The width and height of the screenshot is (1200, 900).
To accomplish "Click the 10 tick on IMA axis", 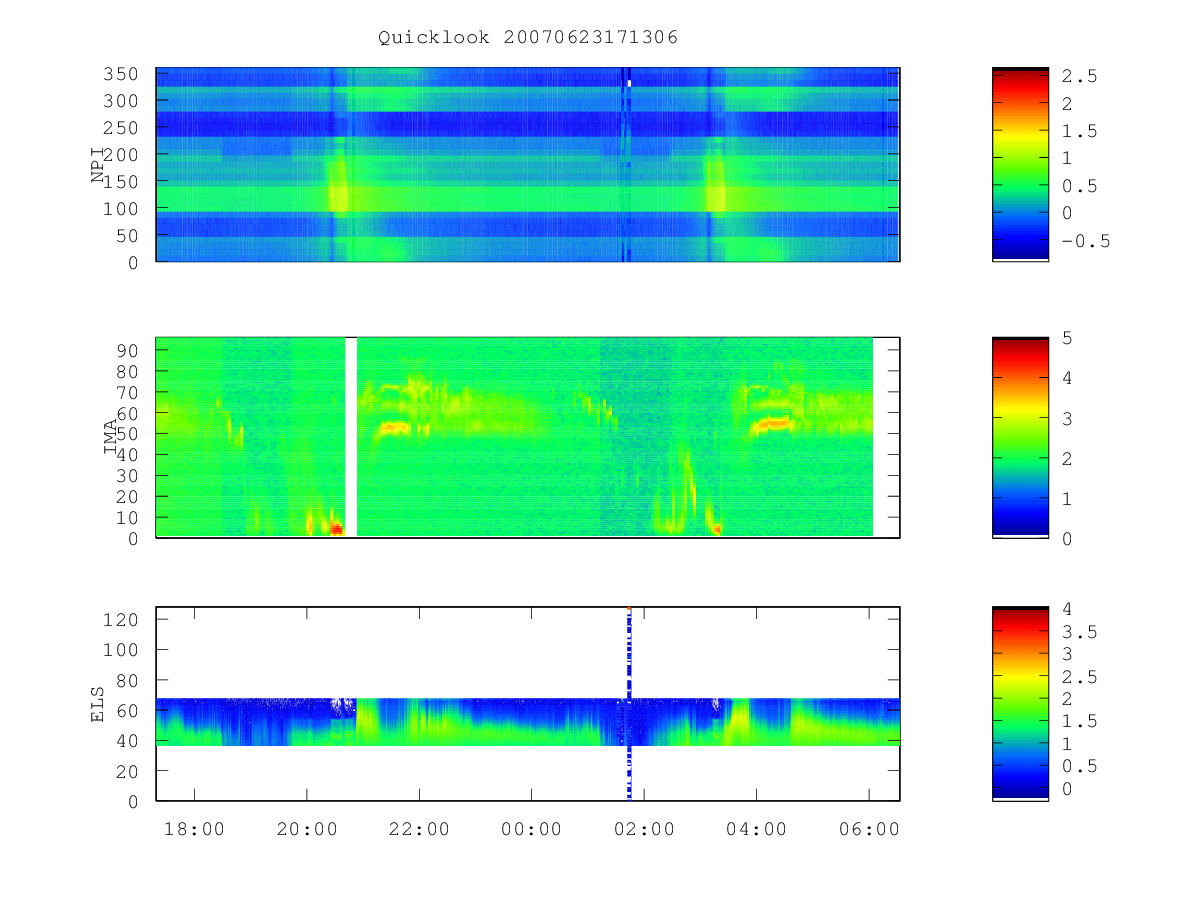I will click(x=128, y=517).
